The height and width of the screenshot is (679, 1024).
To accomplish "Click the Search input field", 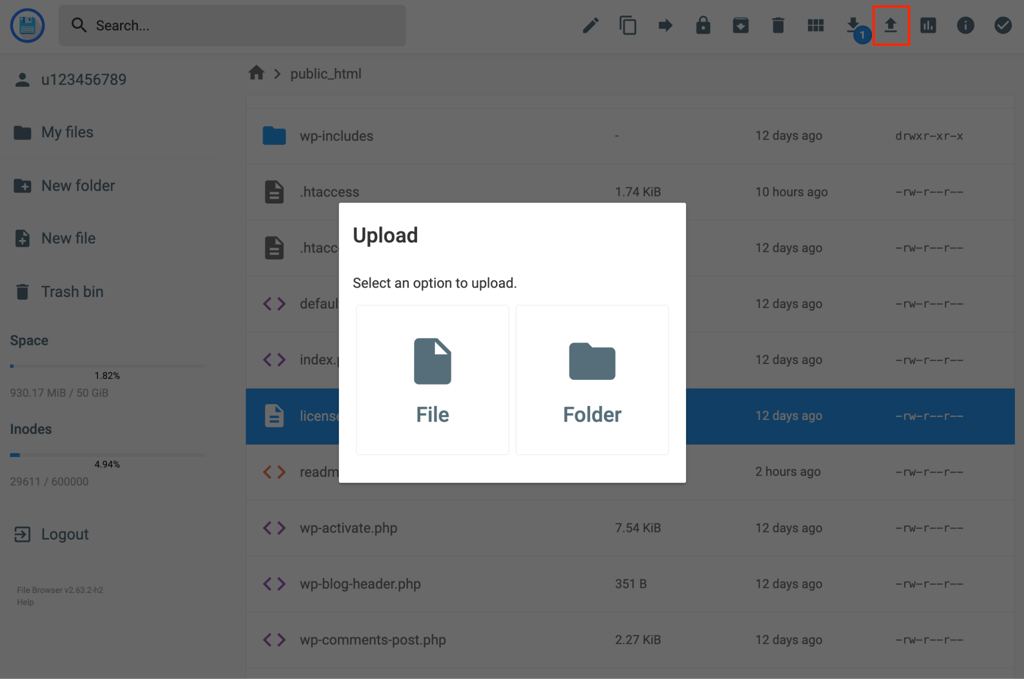I will click(232, 25).
